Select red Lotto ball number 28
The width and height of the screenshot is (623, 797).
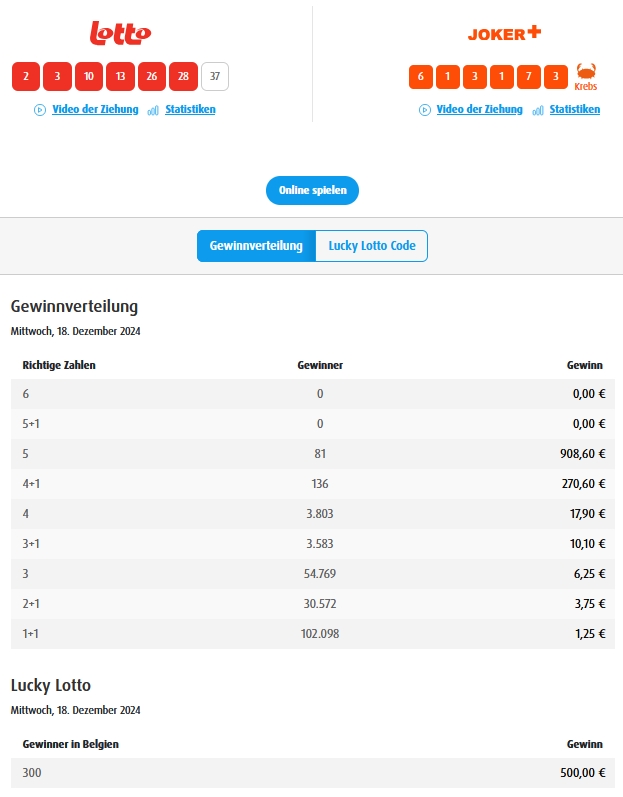183,76
